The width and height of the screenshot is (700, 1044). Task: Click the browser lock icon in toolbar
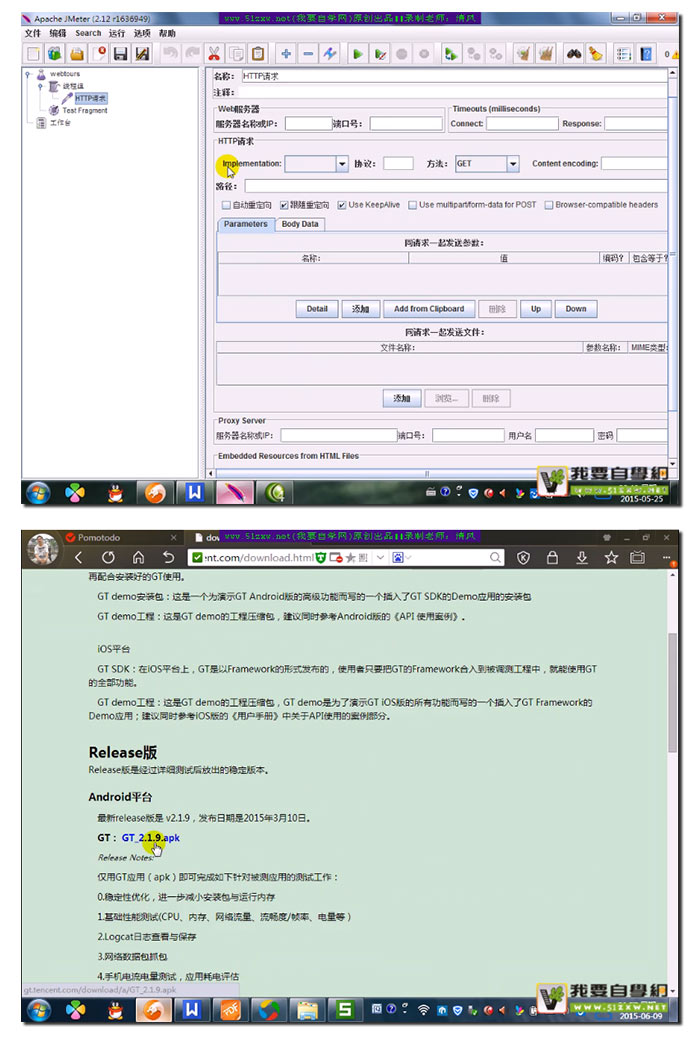point(552,557)
